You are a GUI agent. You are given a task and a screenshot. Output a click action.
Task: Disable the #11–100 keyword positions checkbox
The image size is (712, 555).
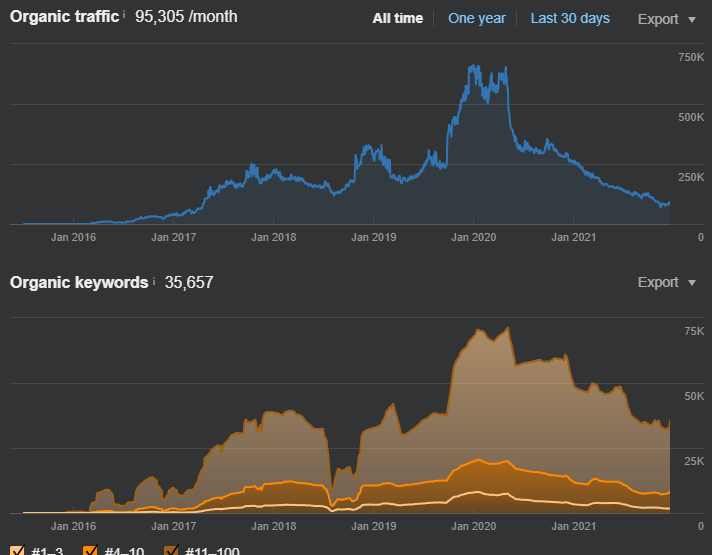(171, 550)
